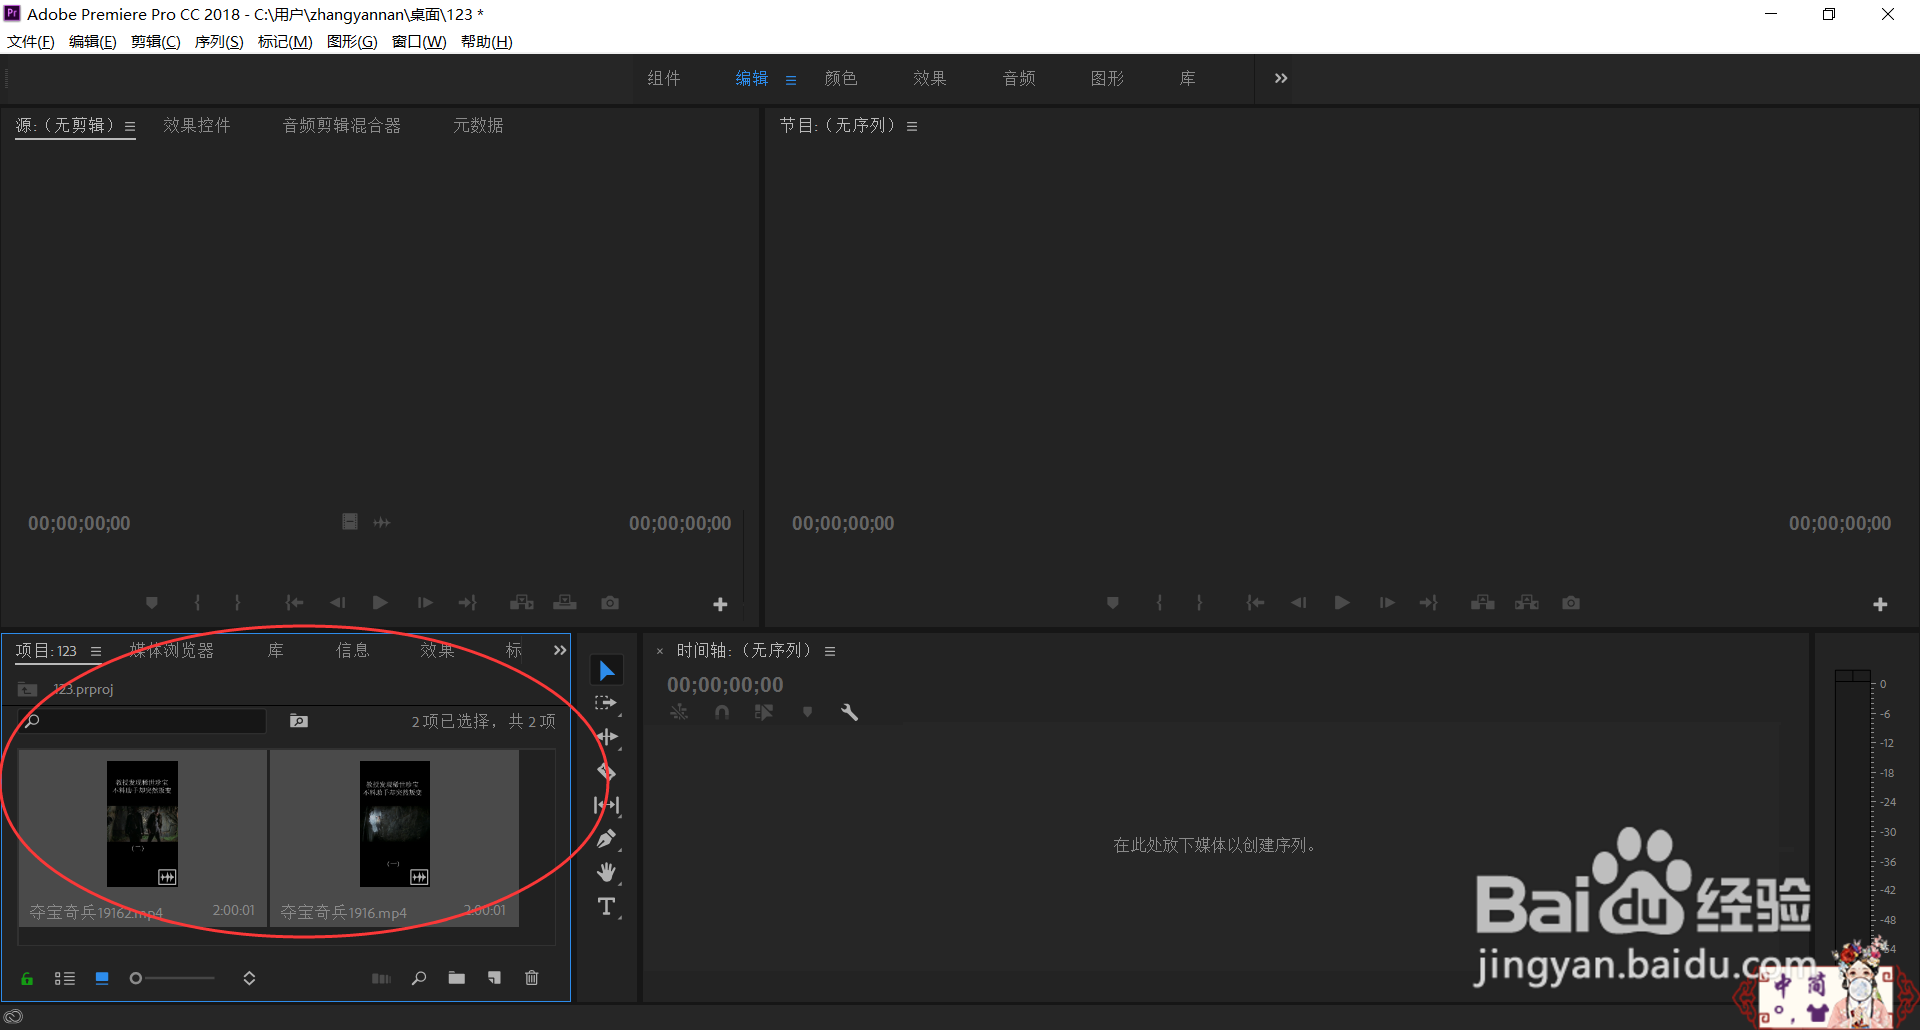Screen dimensions: 1920x1030
Task: Play in the program monitor
Action: (x=1342, y=603)
